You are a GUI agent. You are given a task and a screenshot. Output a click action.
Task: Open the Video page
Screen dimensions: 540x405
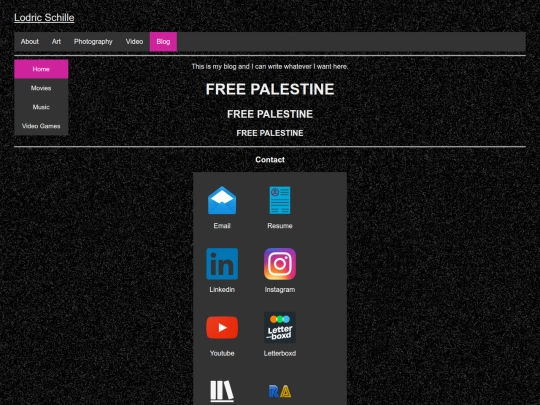(x=134, y=42)
